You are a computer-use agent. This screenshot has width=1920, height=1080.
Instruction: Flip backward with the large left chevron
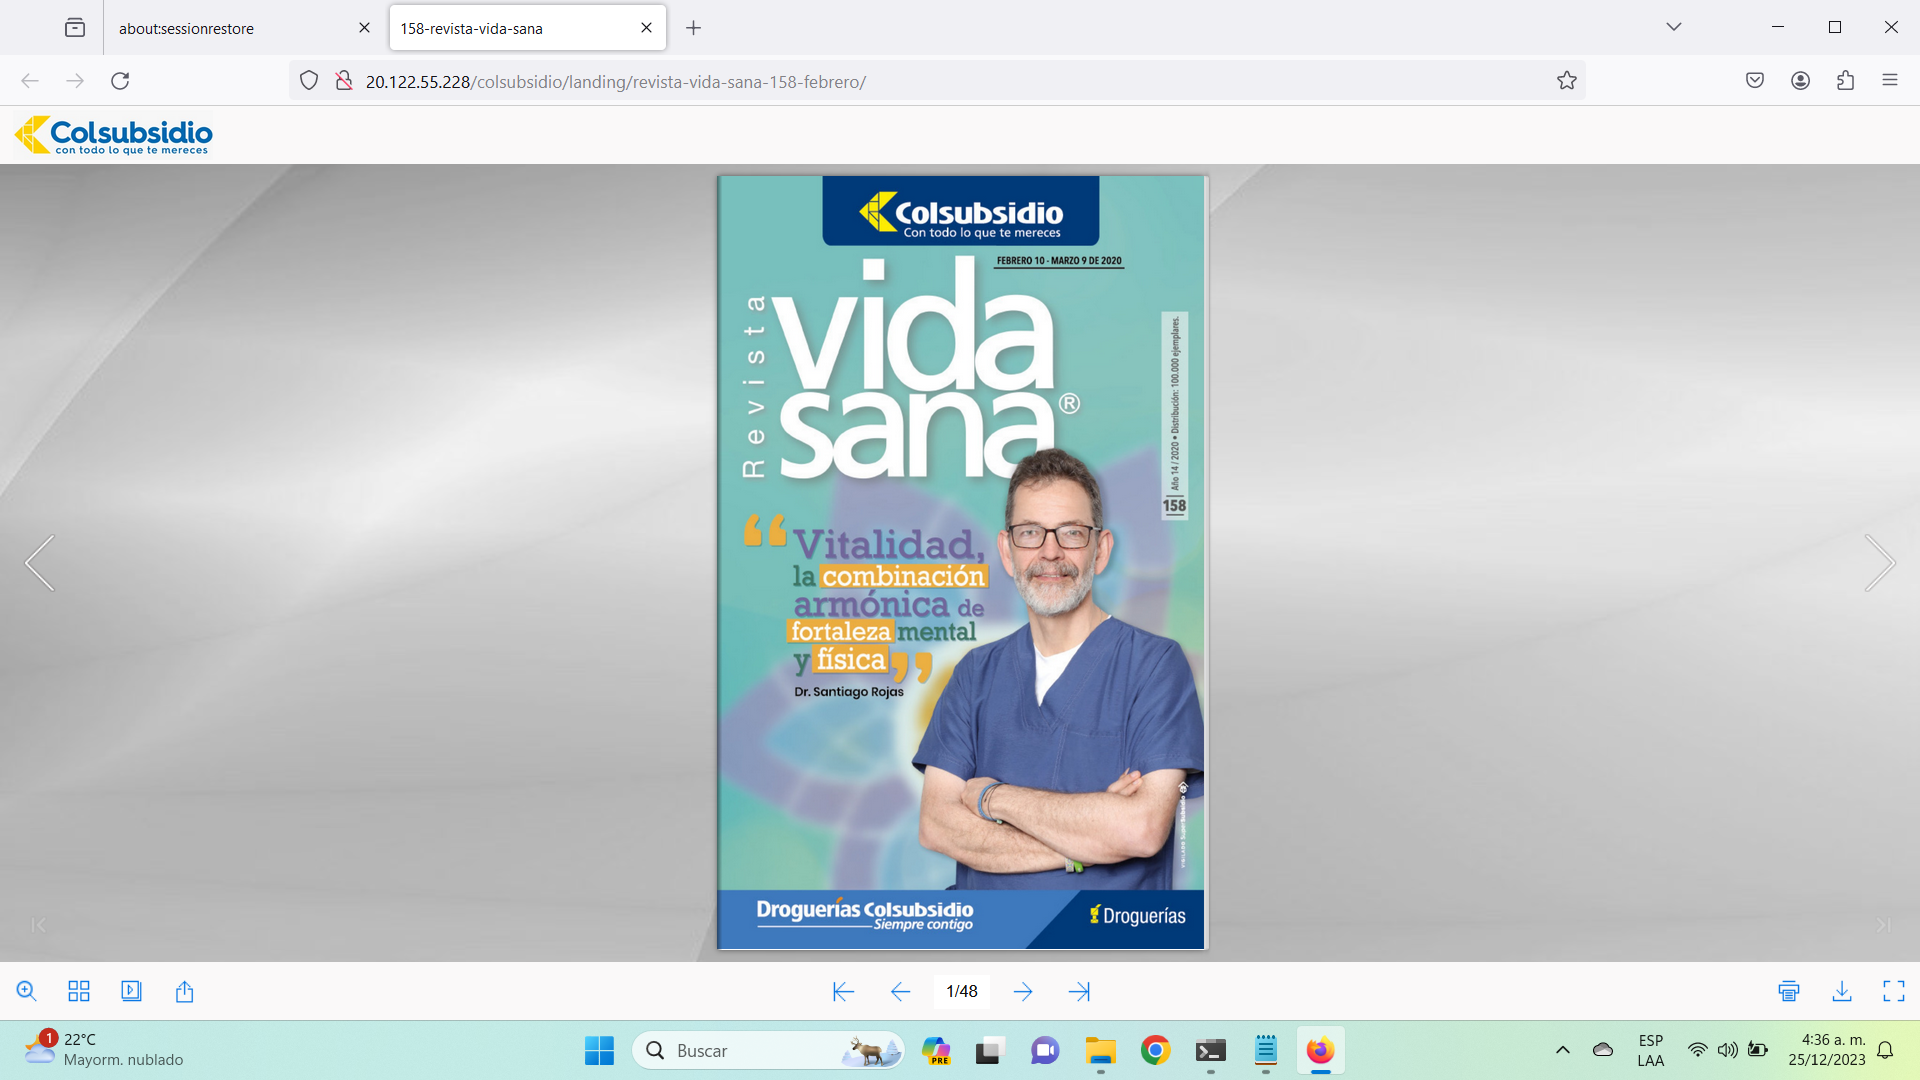pos(40,563)
